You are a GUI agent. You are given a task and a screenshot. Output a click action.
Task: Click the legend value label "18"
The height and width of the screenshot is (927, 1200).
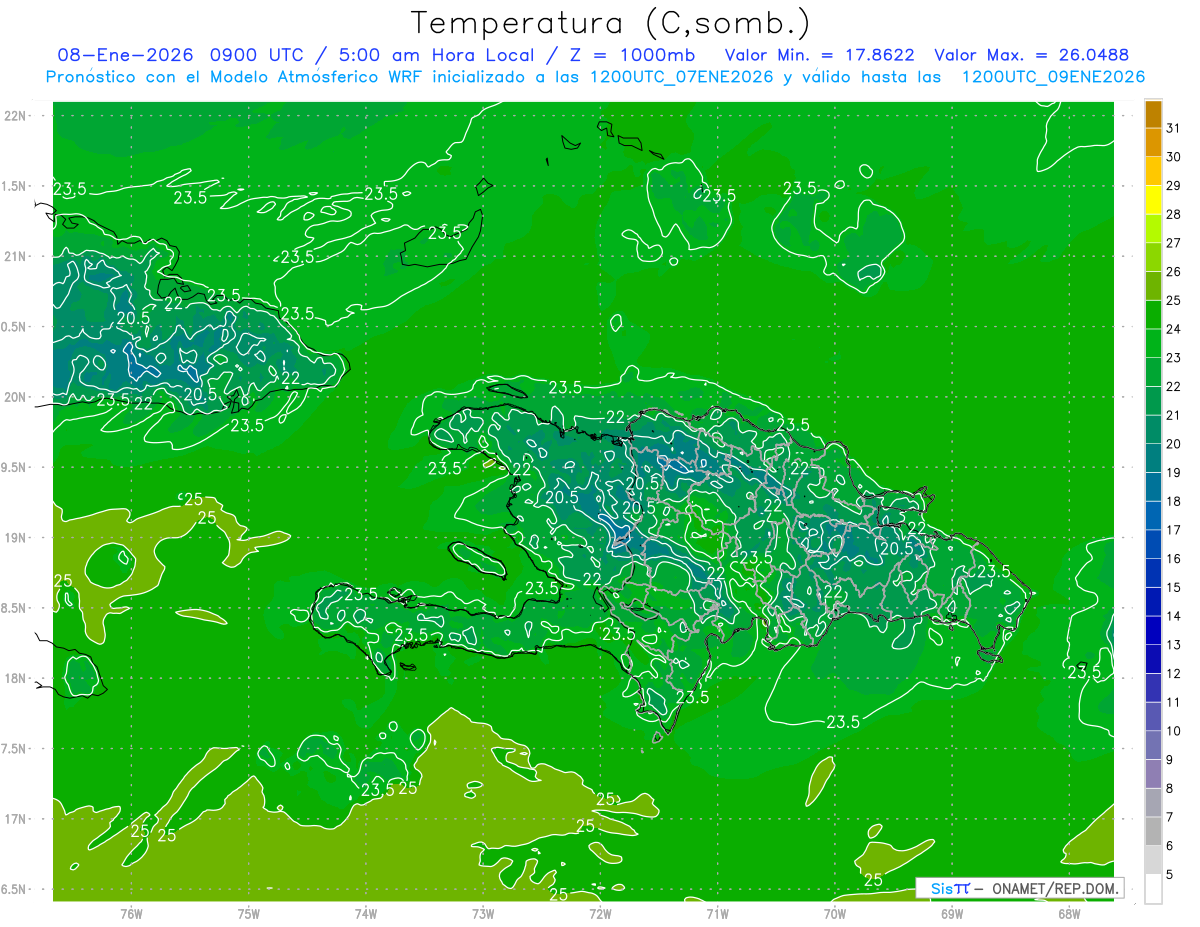[x=1174, y=501]
